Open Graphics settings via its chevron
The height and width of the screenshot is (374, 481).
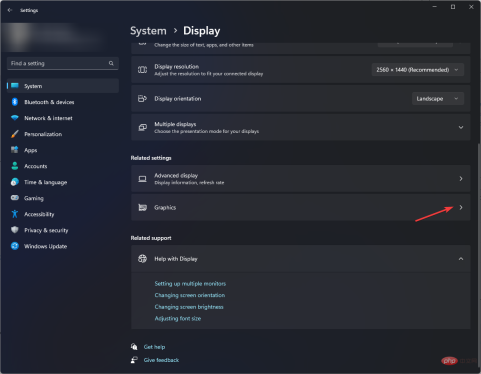pos(461,207)
